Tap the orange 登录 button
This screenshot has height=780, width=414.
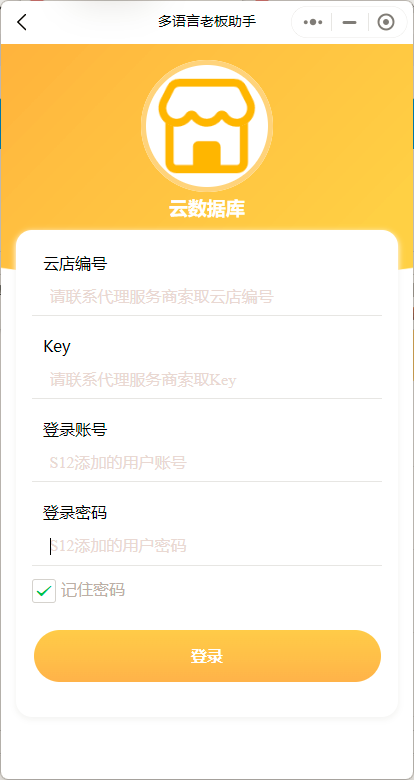207,656
